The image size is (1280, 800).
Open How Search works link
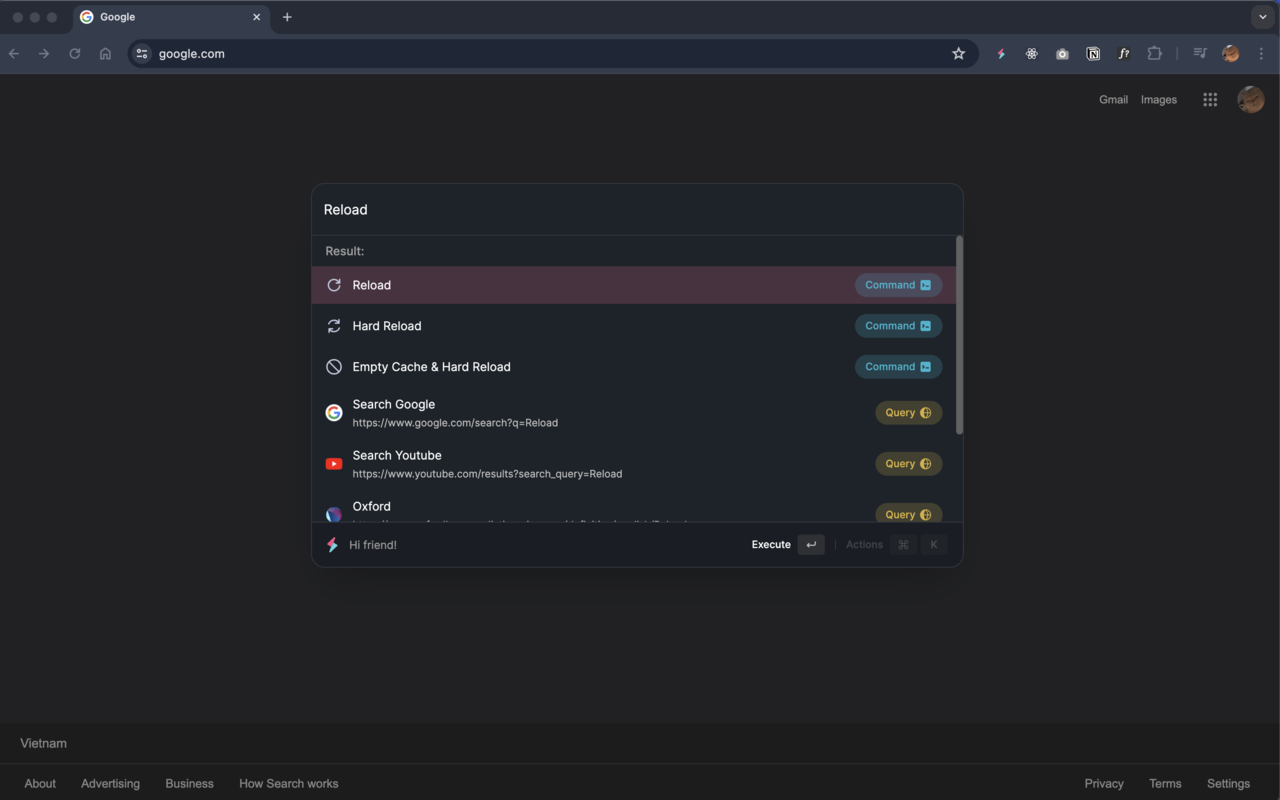coord(288,784)
